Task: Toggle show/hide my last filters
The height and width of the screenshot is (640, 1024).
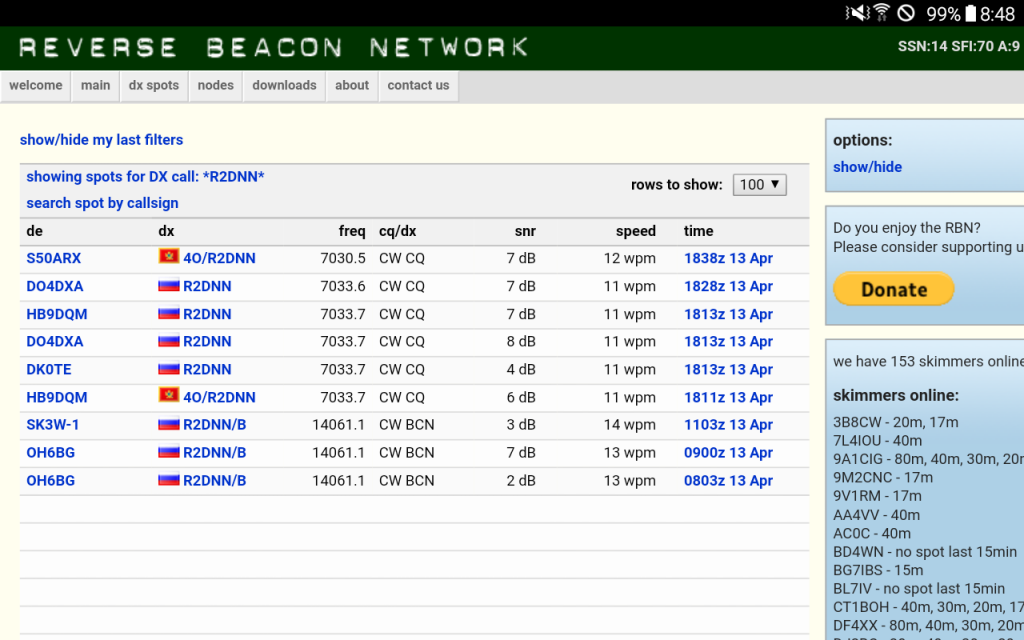Action: click(x=101, y=140)
